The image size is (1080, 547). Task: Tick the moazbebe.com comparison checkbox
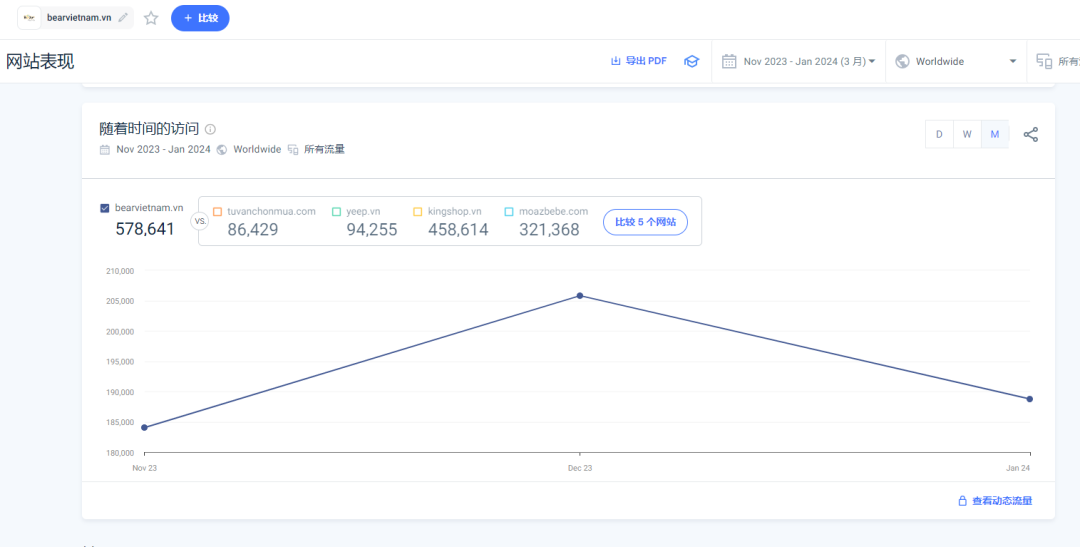click(509, 212)
